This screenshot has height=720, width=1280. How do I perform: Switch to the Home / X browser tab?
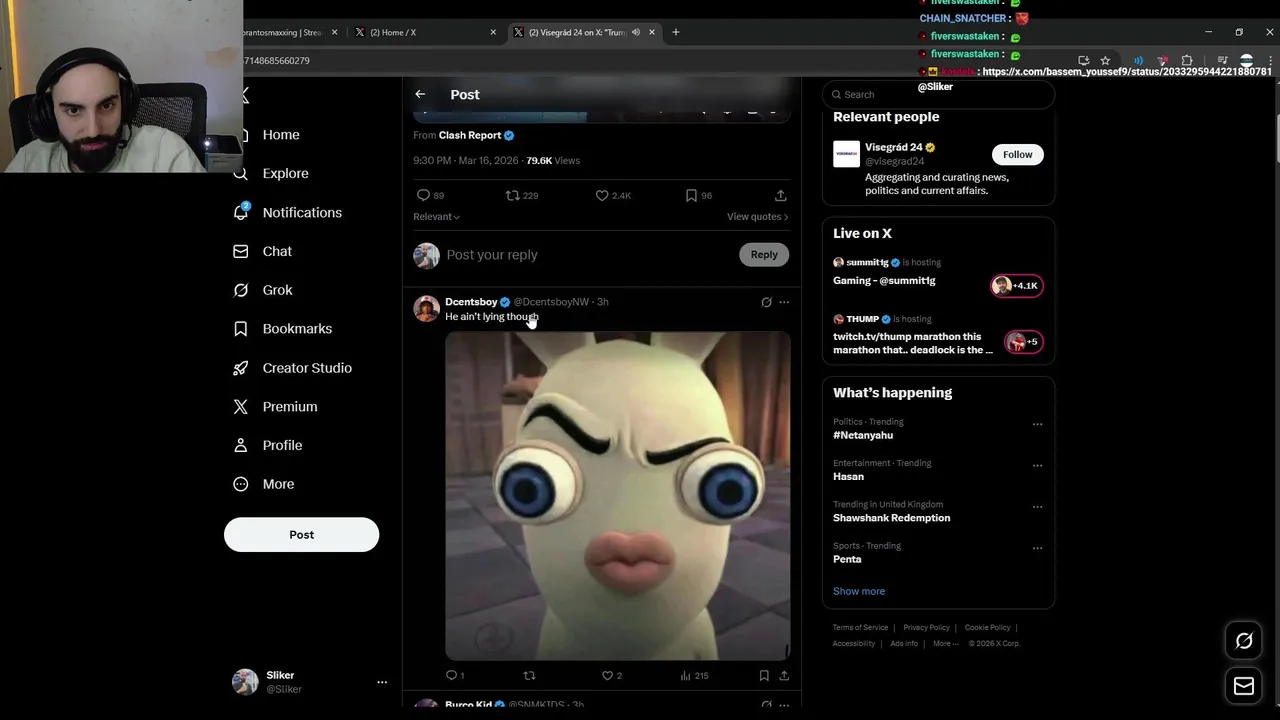click(425, 32)
